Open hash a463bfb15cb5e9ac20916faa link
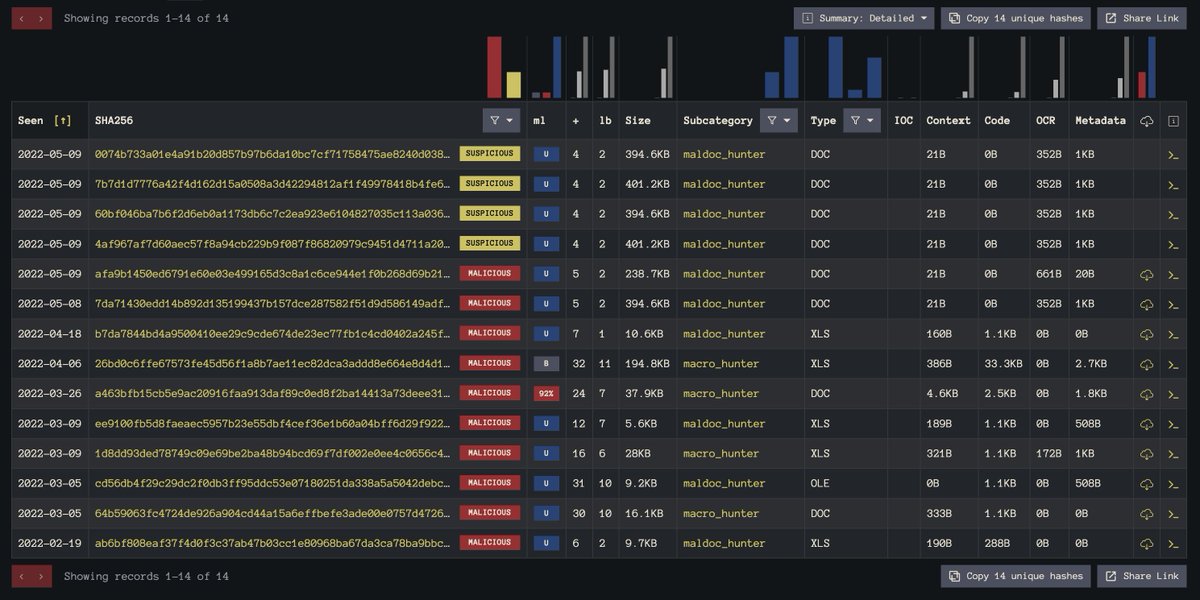Screen dimensions: 1200x600 pos(272,394)
